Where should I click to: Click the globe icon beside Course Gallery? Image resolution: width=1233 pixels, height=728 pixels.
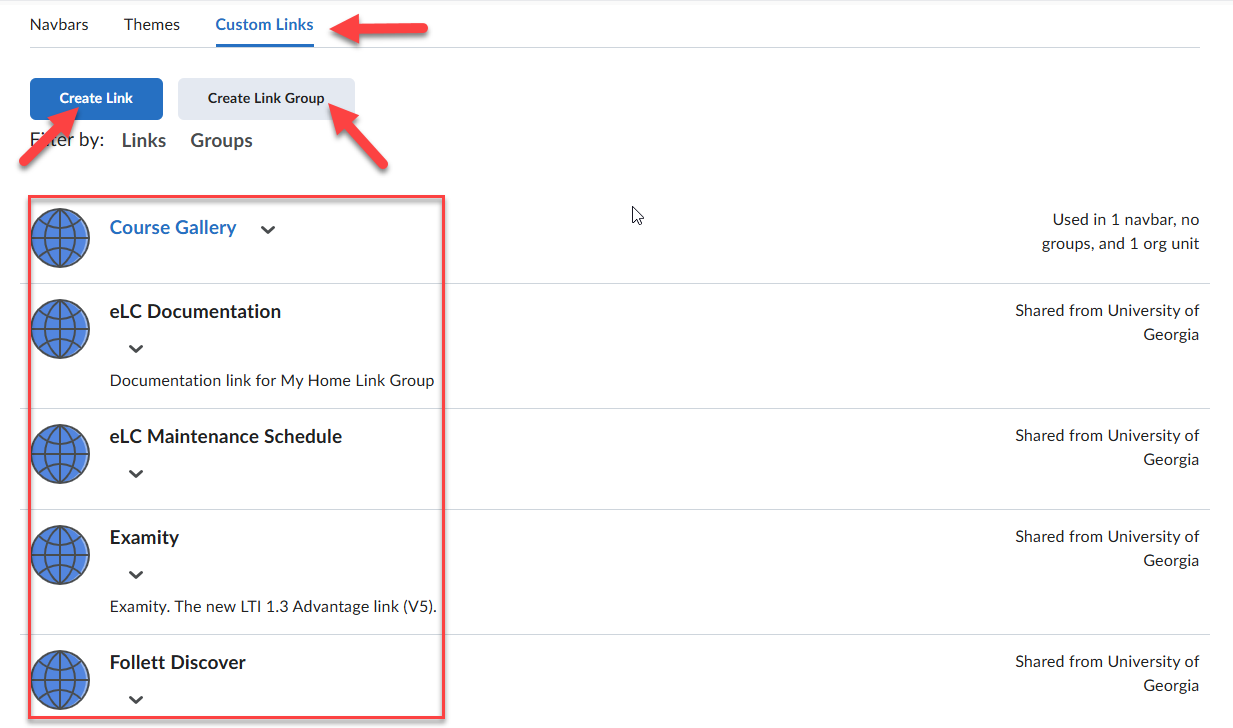pos(60,238)
